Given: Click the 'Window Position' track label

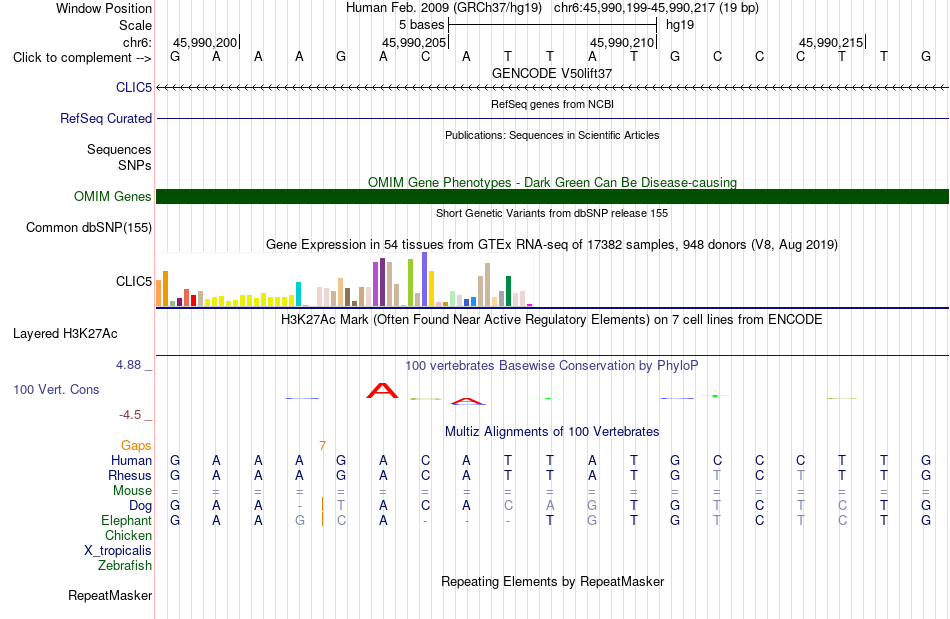Looking at the screenshot, I should [104, 8].
